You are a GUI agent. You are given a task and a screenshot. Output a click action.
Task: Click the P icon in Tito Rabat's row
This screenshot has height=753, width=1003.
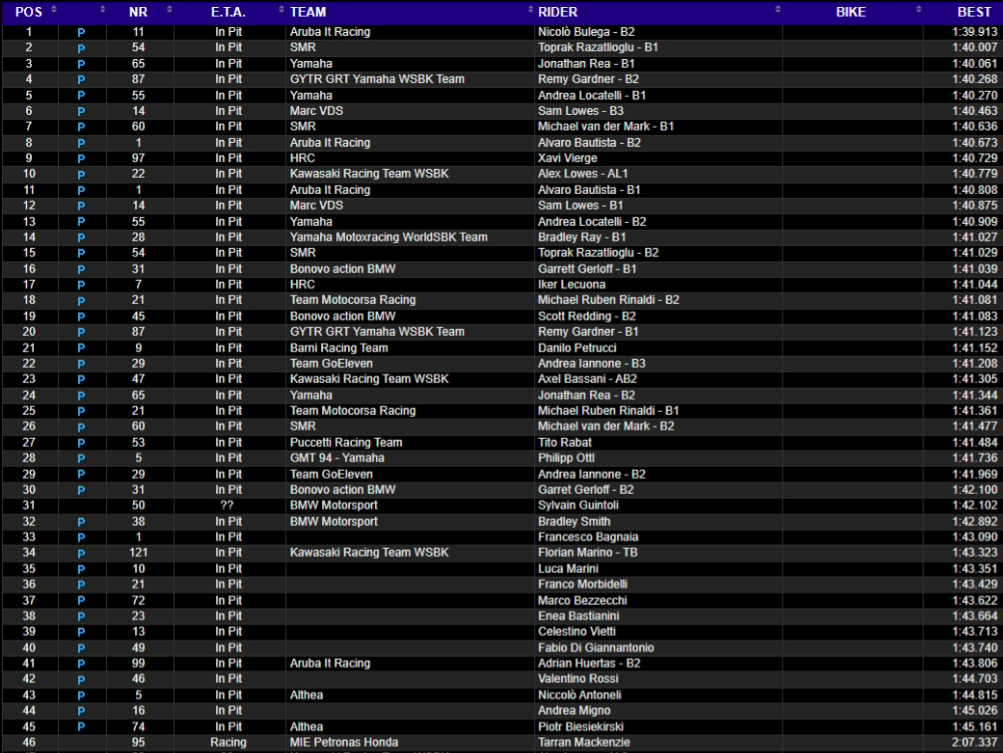click(81, 443)
